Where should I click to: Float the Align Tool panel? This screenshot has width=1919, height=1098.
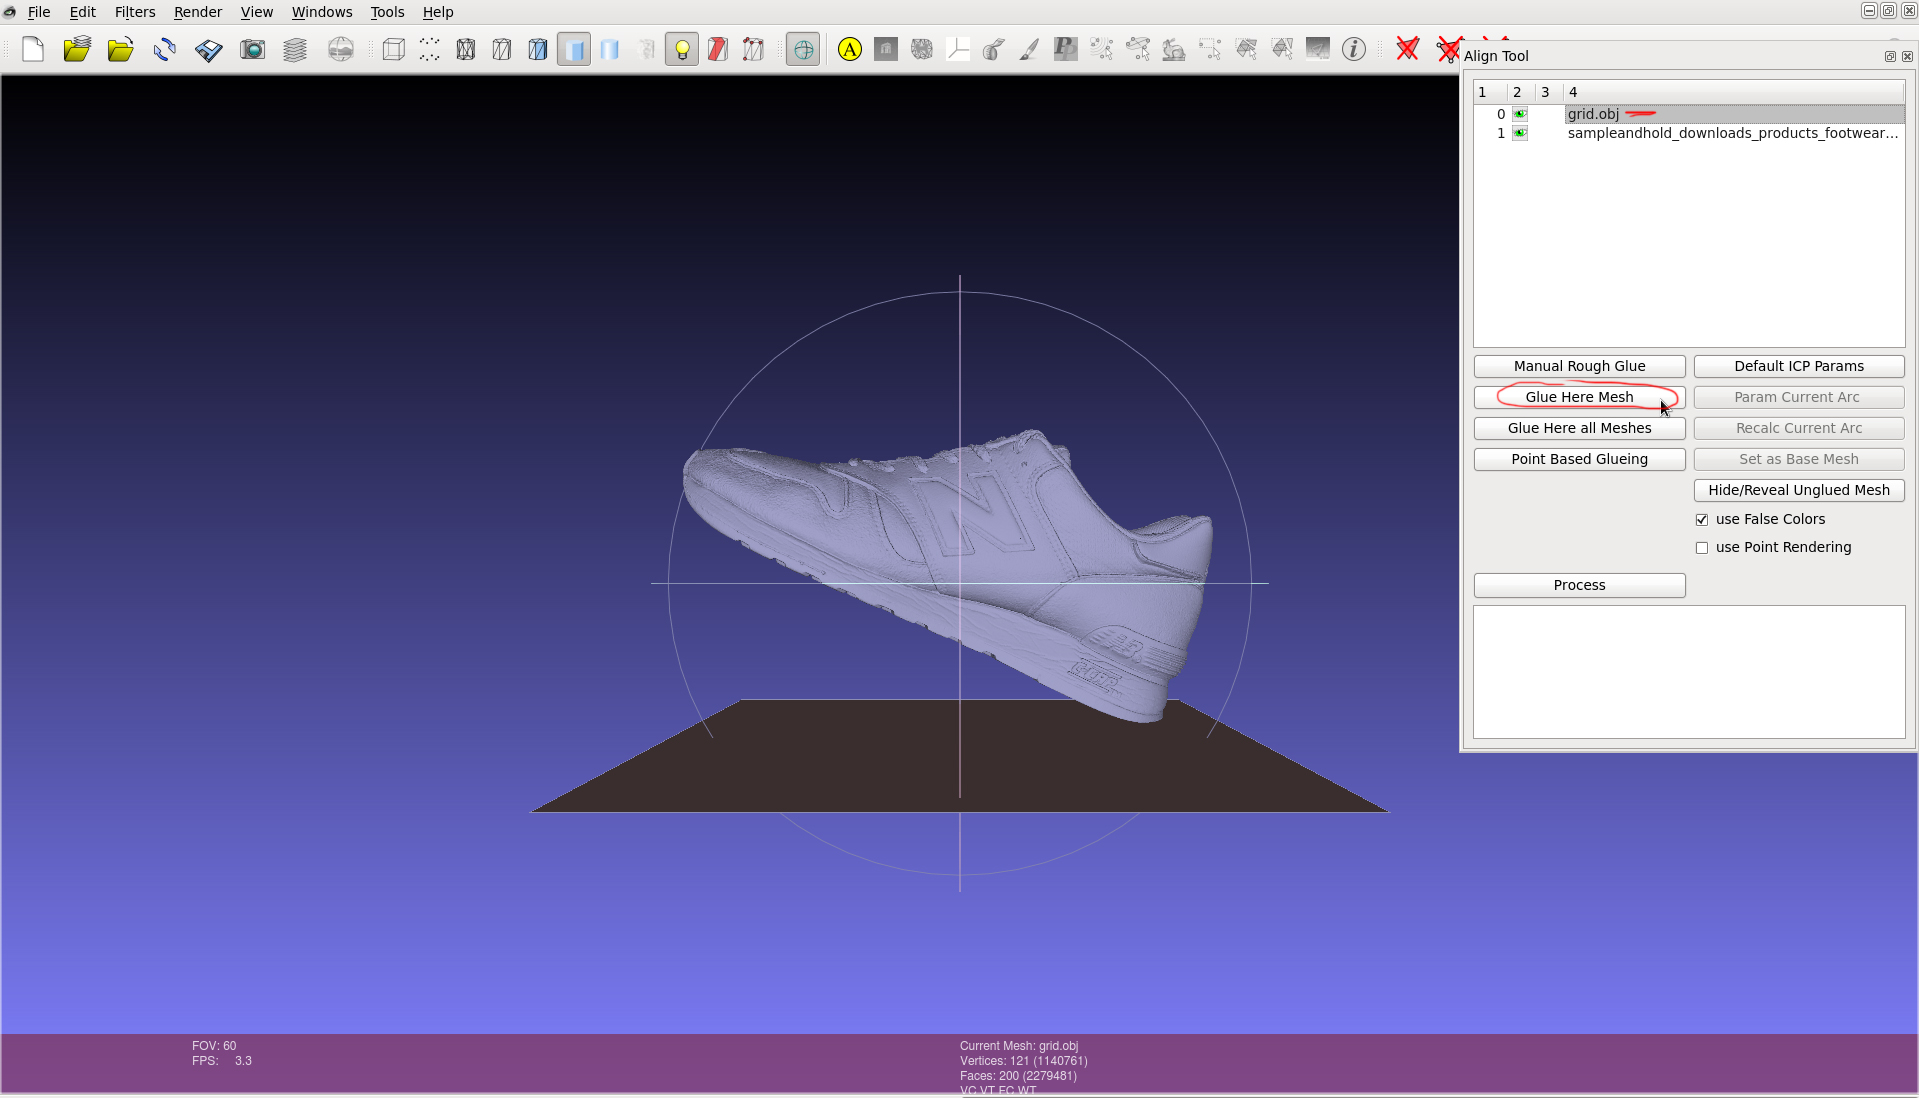(1890, 57)
